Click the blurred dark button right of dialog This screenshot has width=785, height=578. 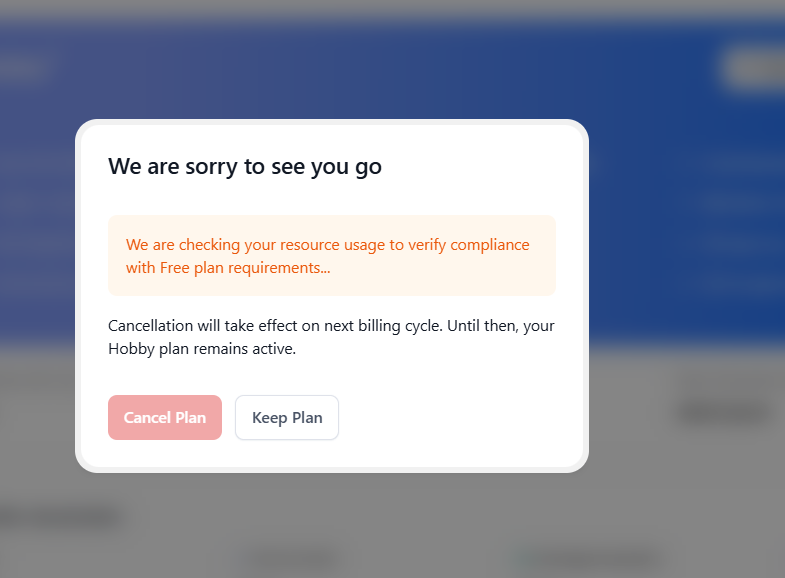click(725, 411)
